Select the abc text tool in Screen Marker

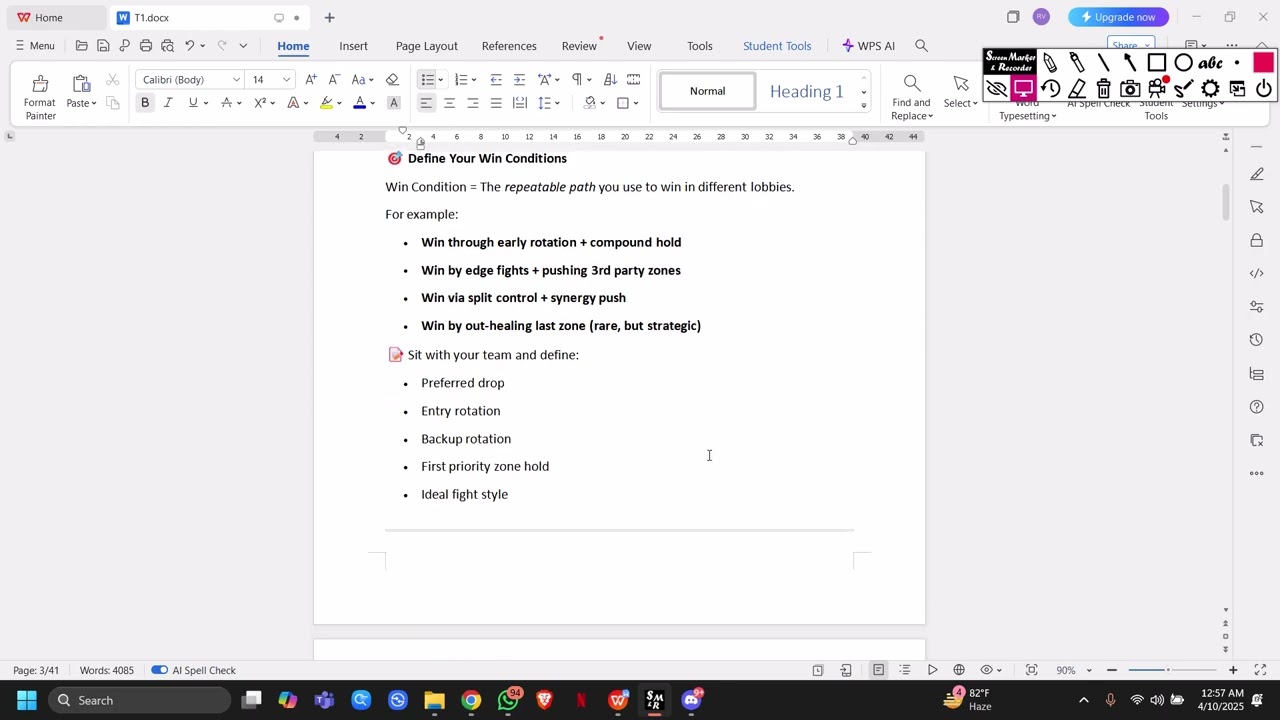click(1210, 63)
